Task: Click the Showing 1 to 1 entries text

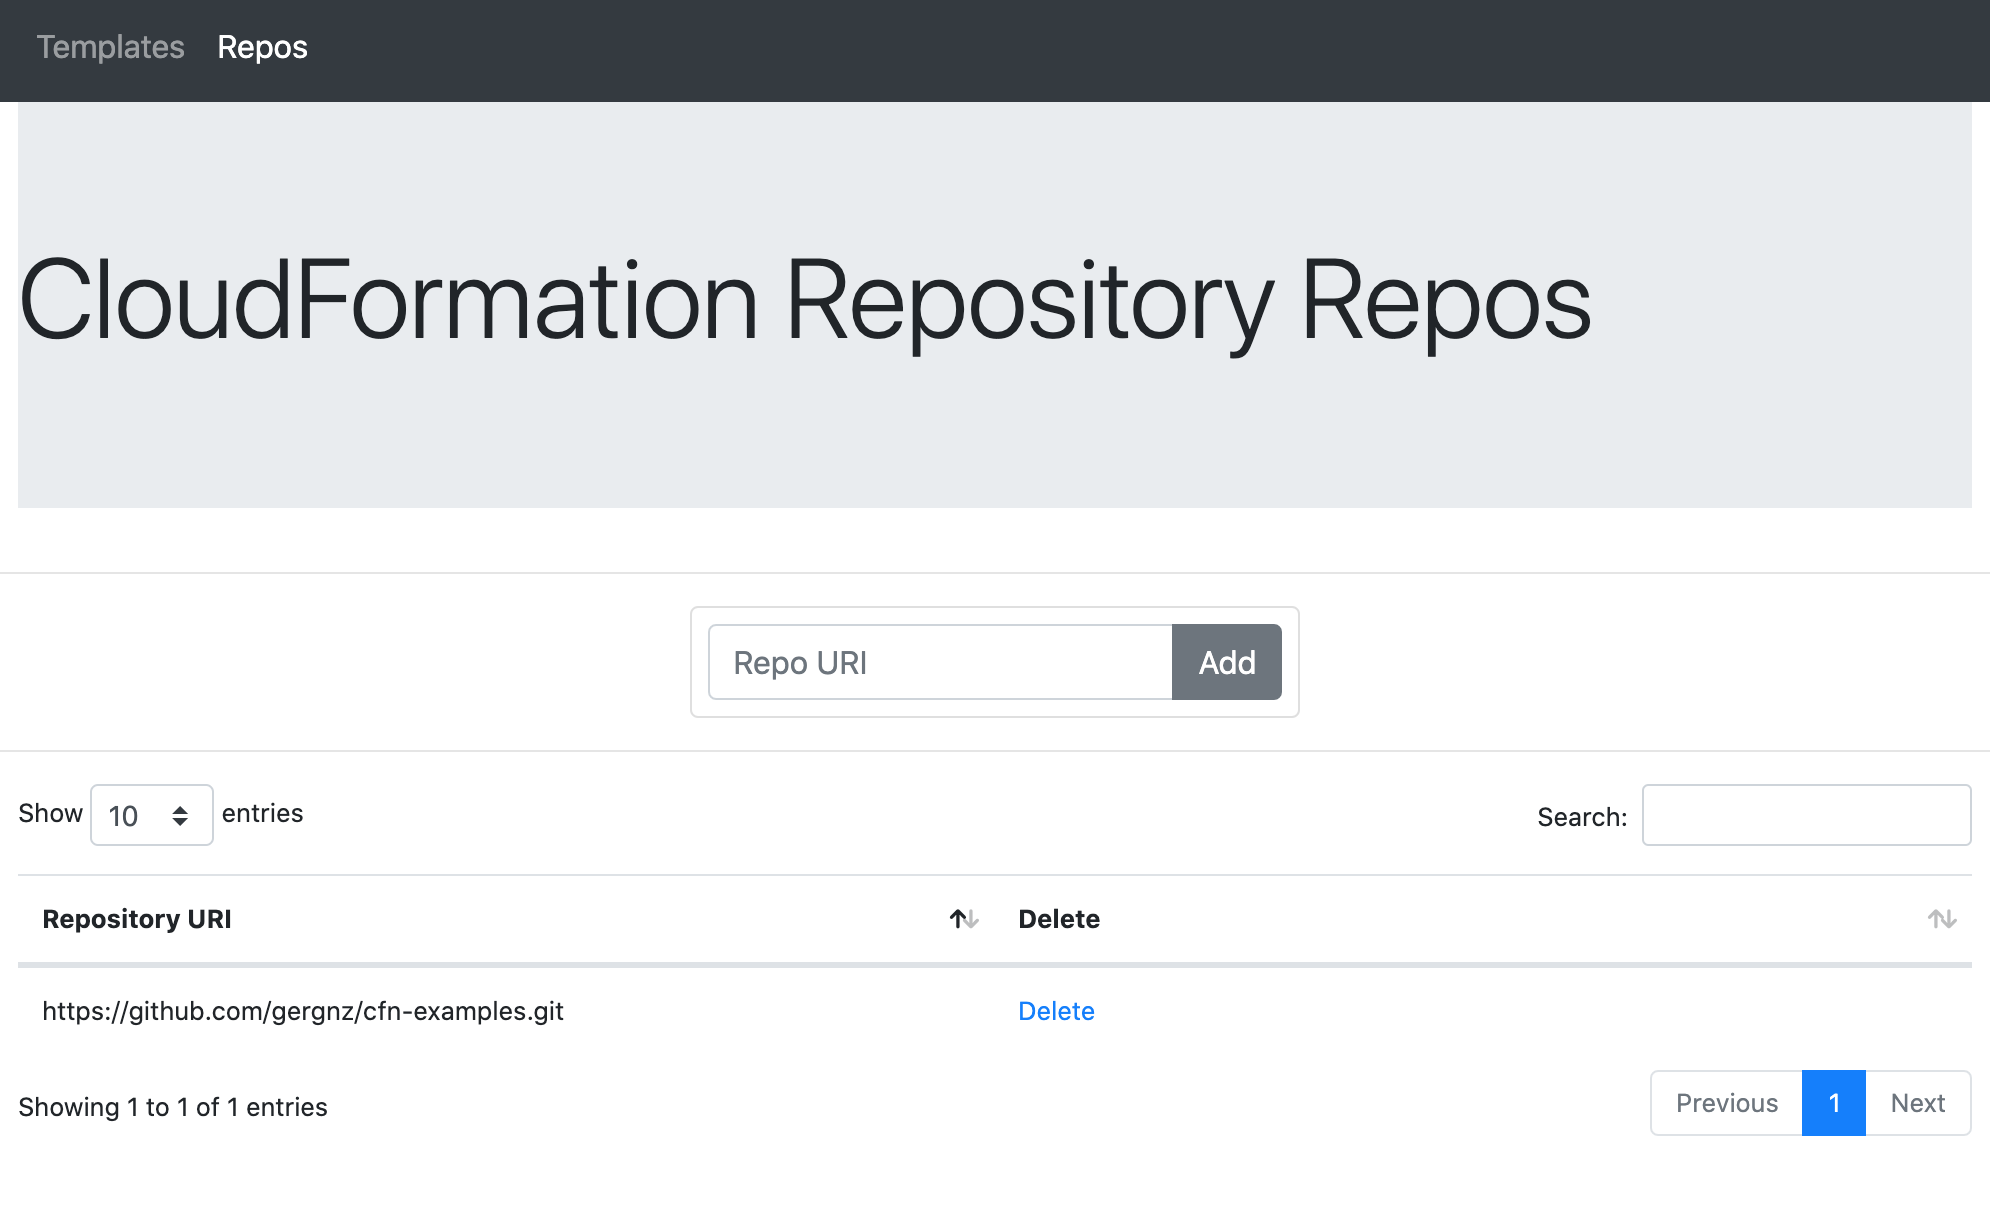Action: pyautogui.click(x=173, y=1107)
